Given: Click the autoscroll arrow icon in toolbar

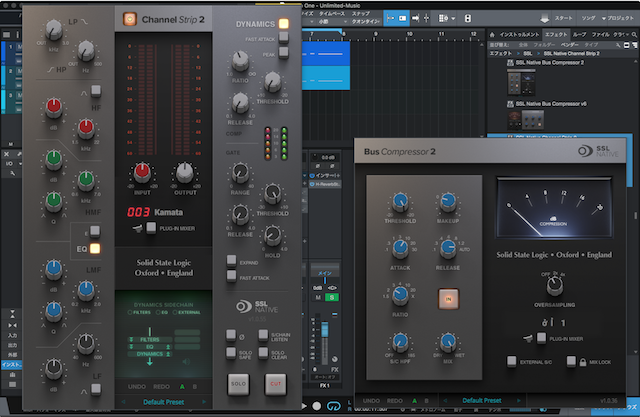Looking at the screenshot, I should [416, 18].
